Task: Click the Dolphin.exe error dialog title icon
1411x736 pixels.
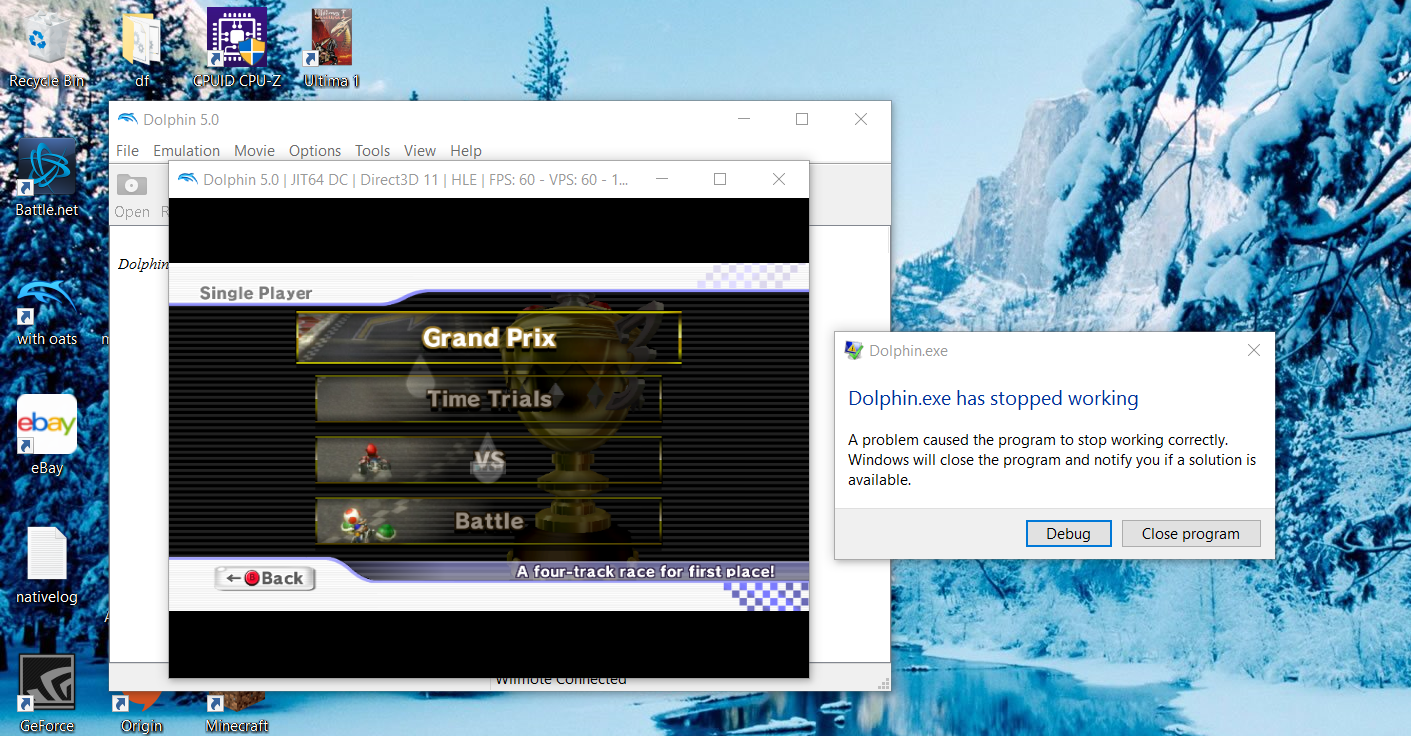Action: [x=854, y=350]
